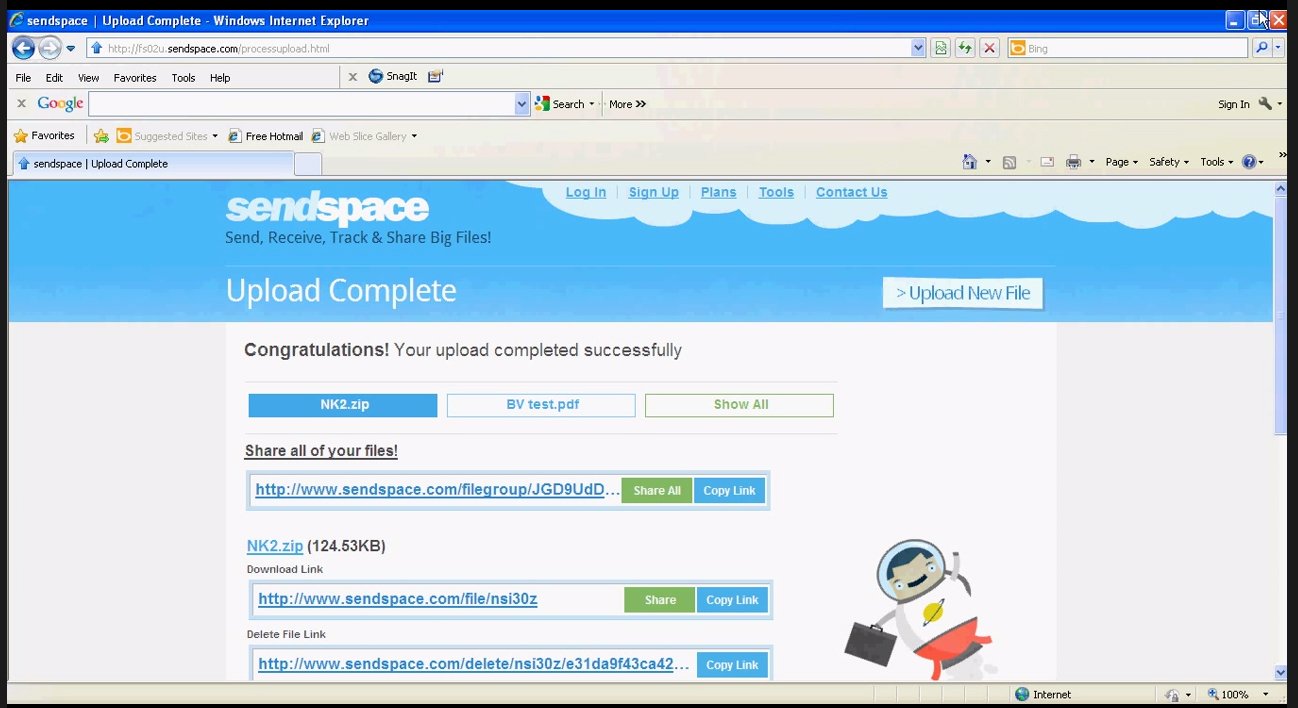1298x708 pixels.
Task: Open the Favorites menu
Action: tap(134, 77)
